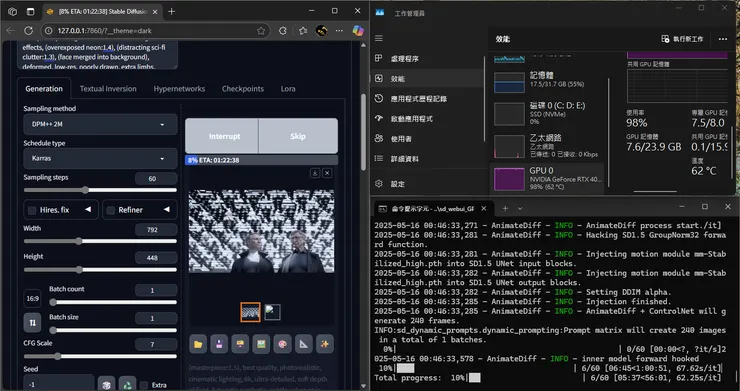Expand Refiner section arrow

[x=167, y=209]
